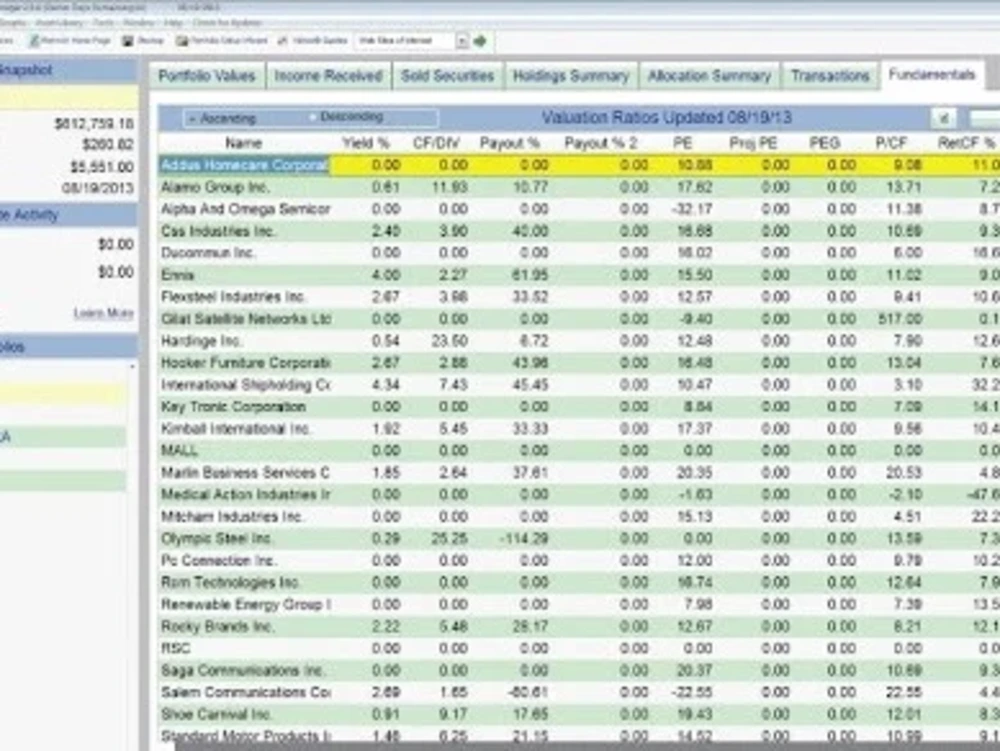Select the Ducommun Inc. row
Image resolution: width=1000 pixels, height=751 pixels.
(579, 253)
